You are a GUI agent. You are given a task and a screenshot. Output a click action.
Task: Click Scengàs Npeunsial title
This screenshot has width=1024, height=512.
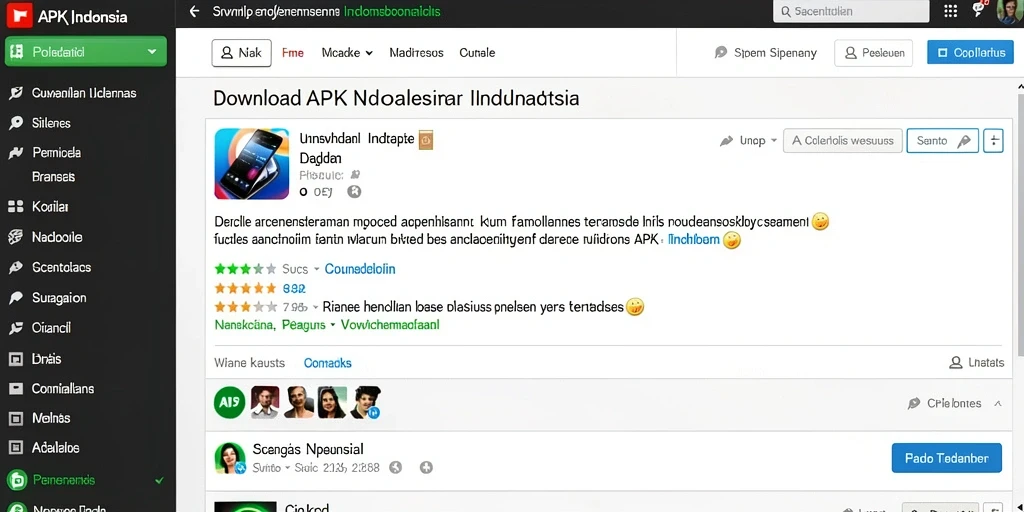point(308,449)
